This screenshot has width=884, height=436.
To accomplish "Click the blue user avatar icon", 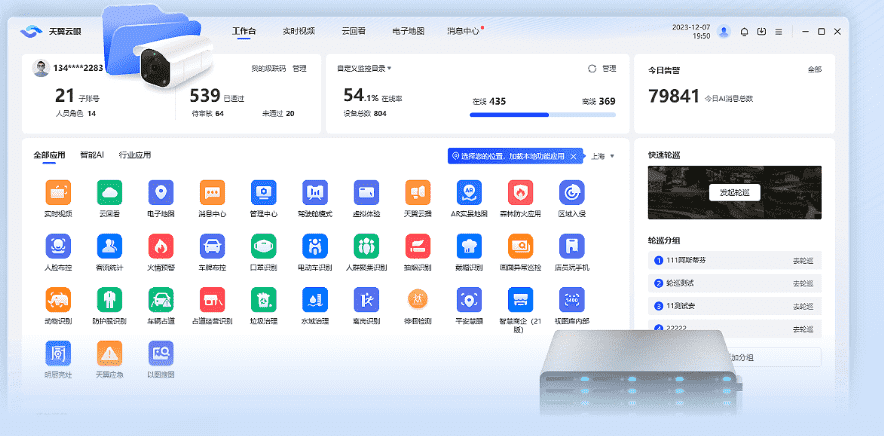I will (724, 32).
